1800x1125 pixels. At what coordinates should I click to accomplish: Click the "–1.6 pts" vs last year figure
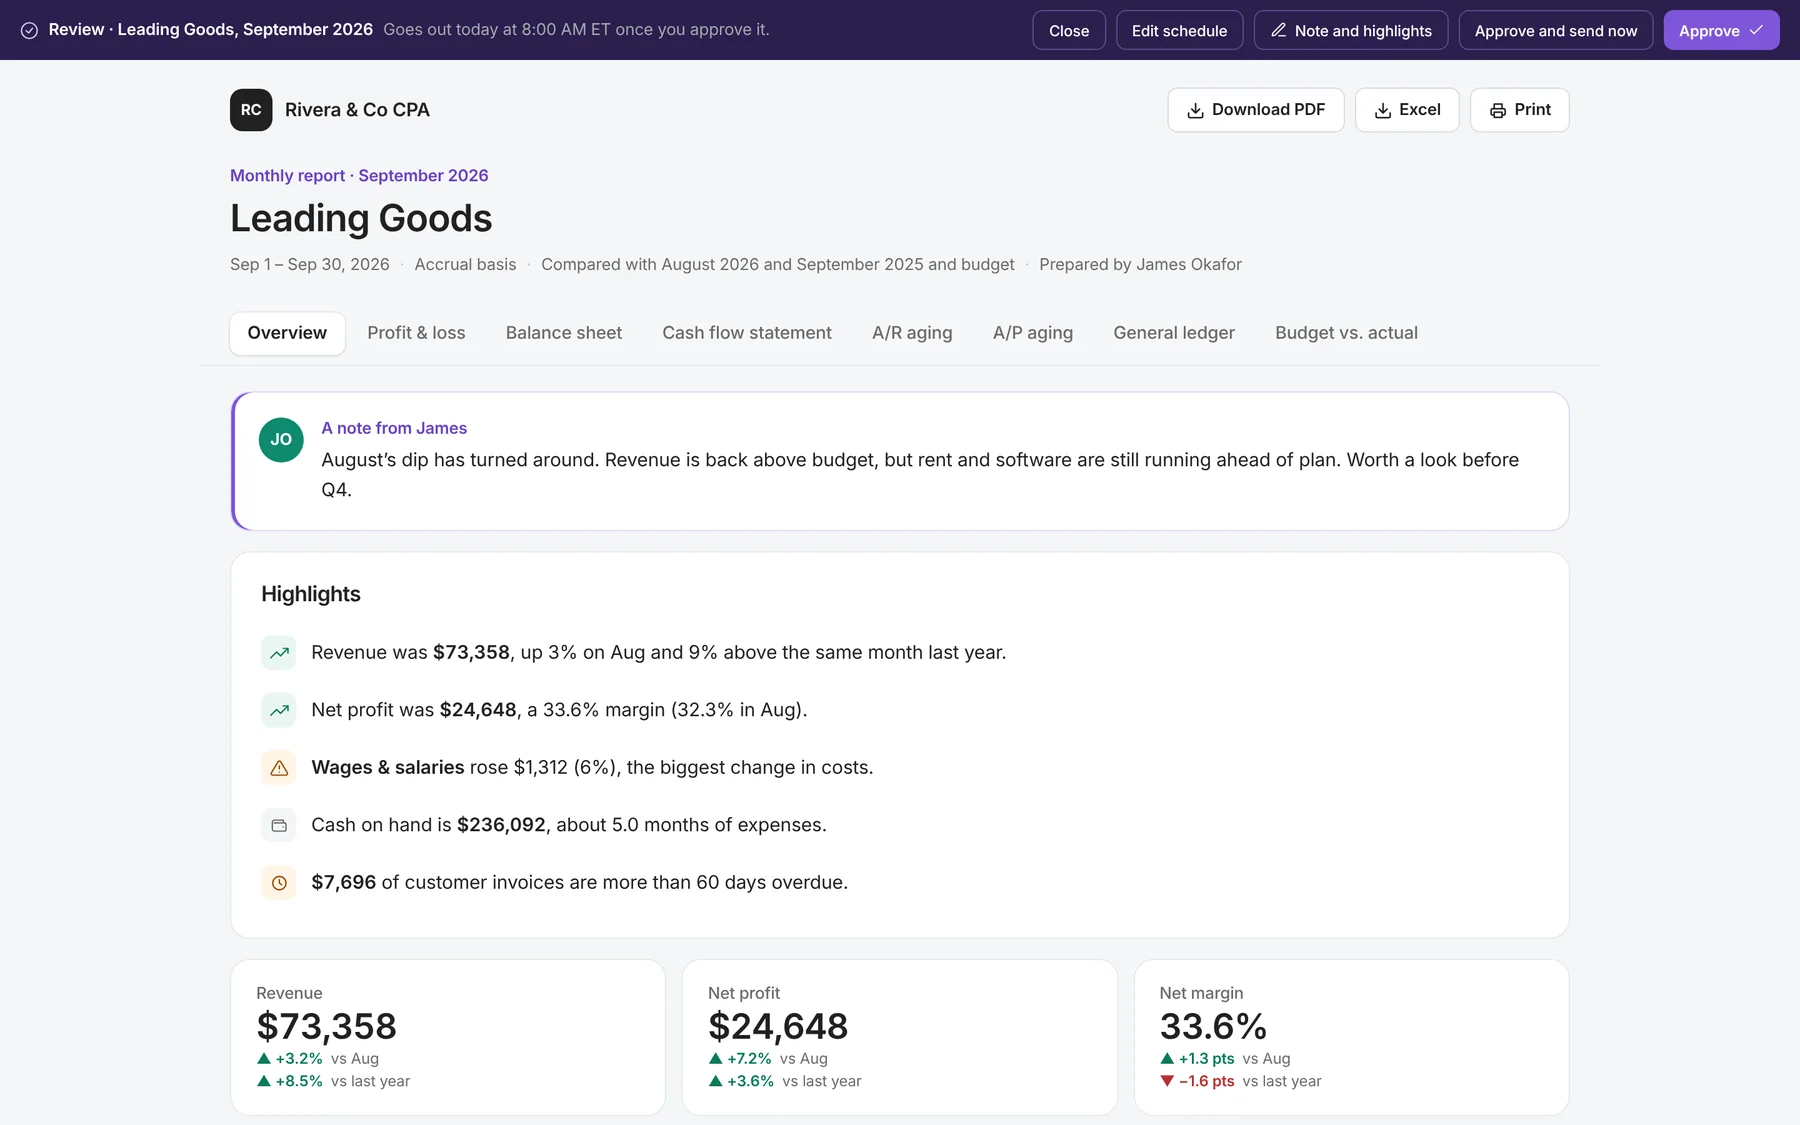click(x=1206, y=1081)
